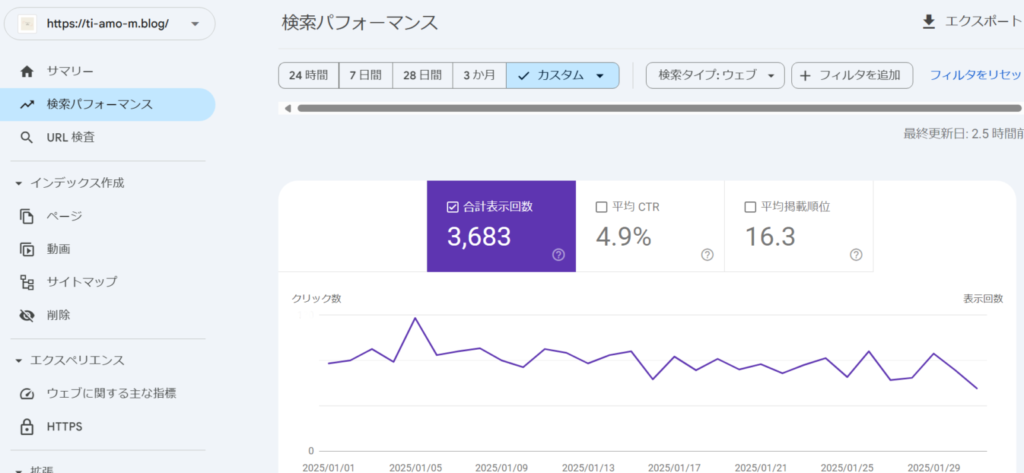The image size is (1024, 473).
Task: Click the ページ pages icon in sidebar
Action: [x=27, y=216]
